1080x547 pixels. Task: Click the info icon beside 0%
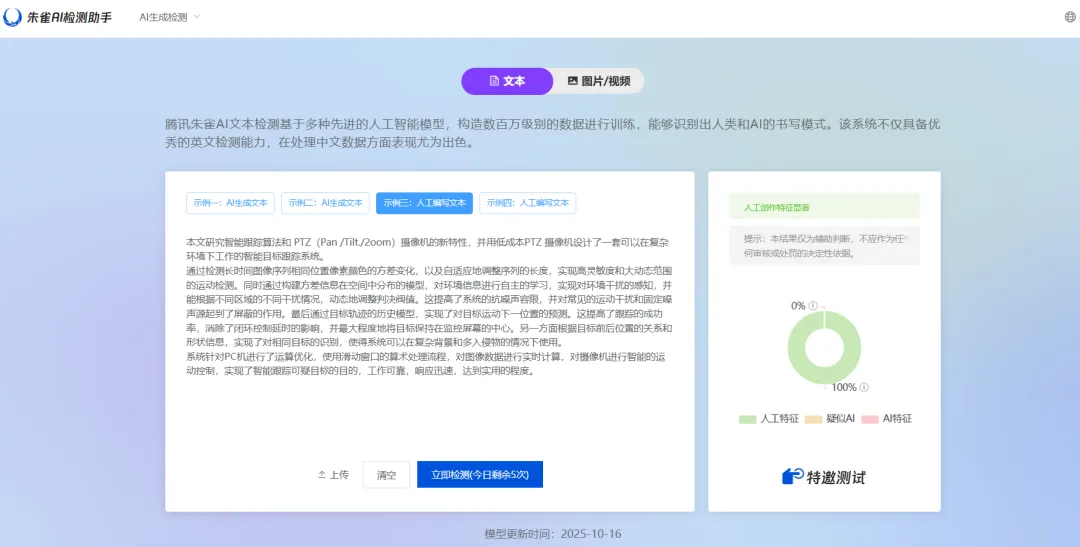813,305
